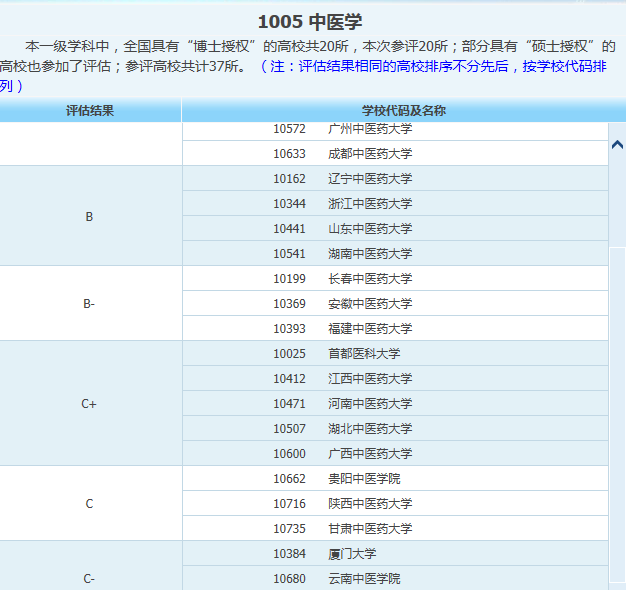This screenshot has height=593, width=626.
Task: Click the blue note text starting with 注：评估结果相同
Action: (303, 76)
